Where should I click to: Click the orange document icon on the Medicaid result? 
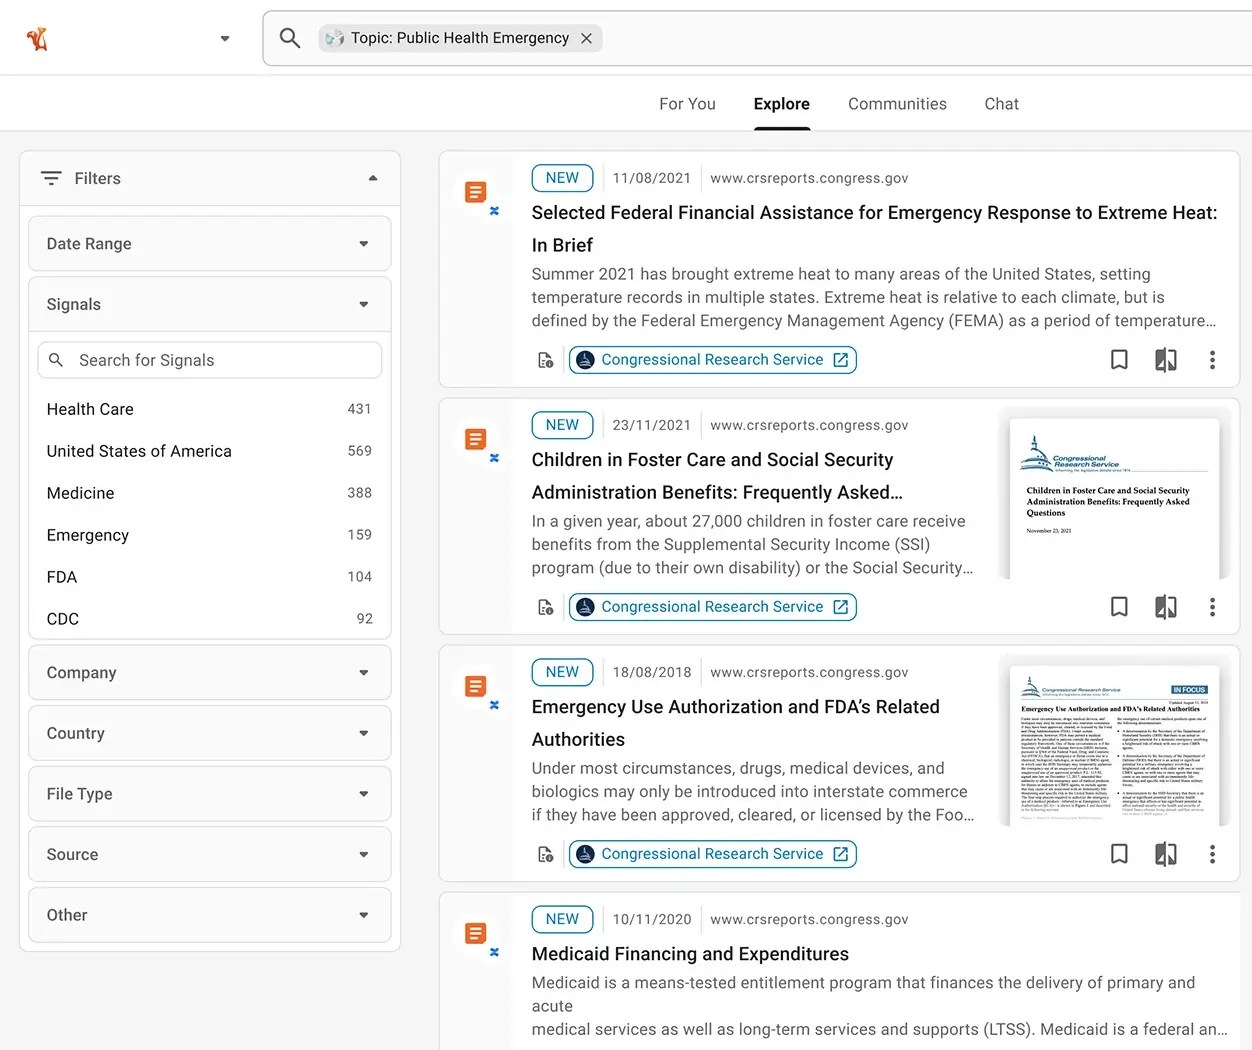coord(475,934)
